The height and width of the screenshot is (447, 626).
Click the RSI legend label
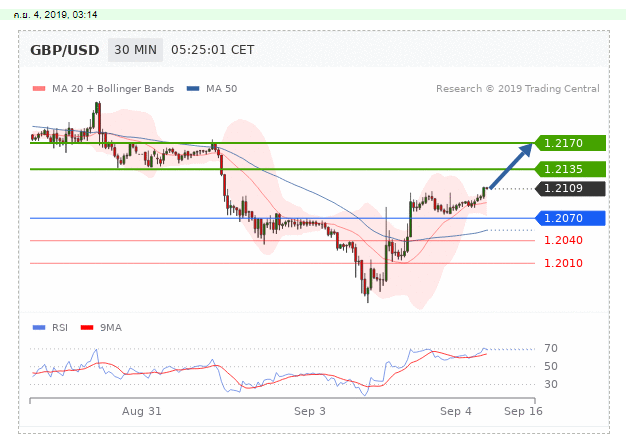pos(60,328)
